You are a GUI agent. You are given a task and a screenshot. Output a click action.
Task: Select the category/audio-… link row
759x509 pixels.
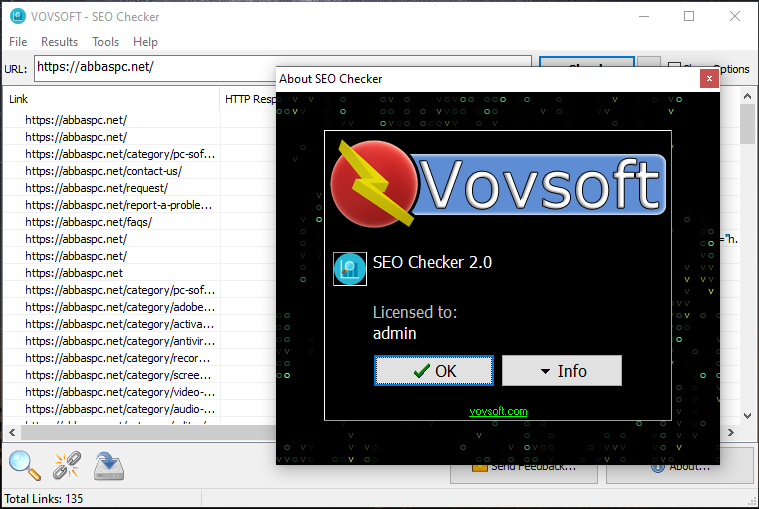pyautogui.click(x=120, y=409)
